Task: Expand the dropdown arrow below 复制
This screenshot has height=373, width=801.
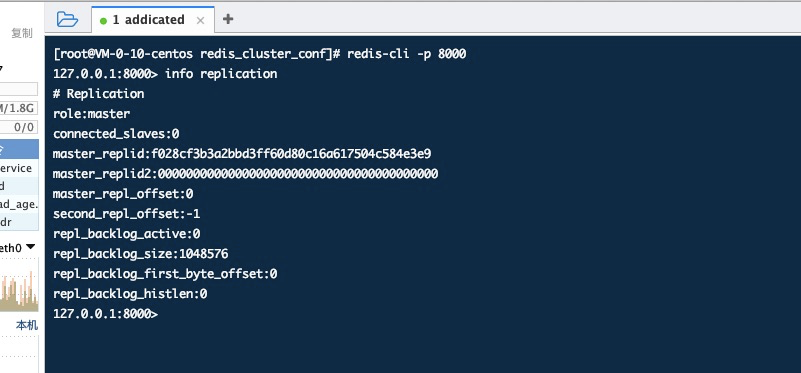Action: coord(2,68)
